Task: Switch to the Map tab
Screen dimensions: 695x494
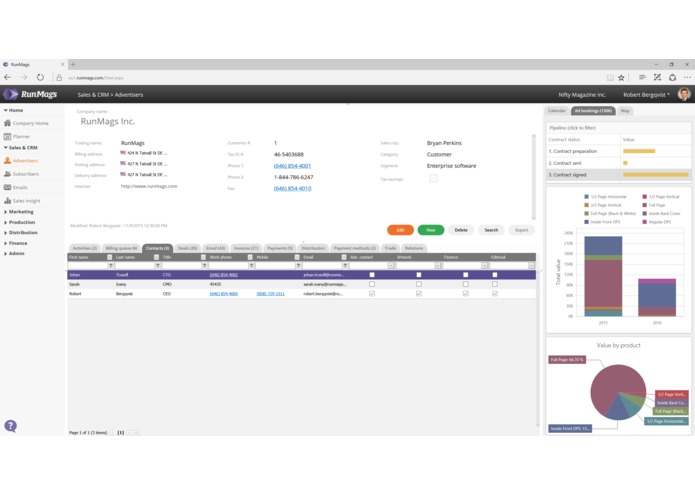Action: 625,111
